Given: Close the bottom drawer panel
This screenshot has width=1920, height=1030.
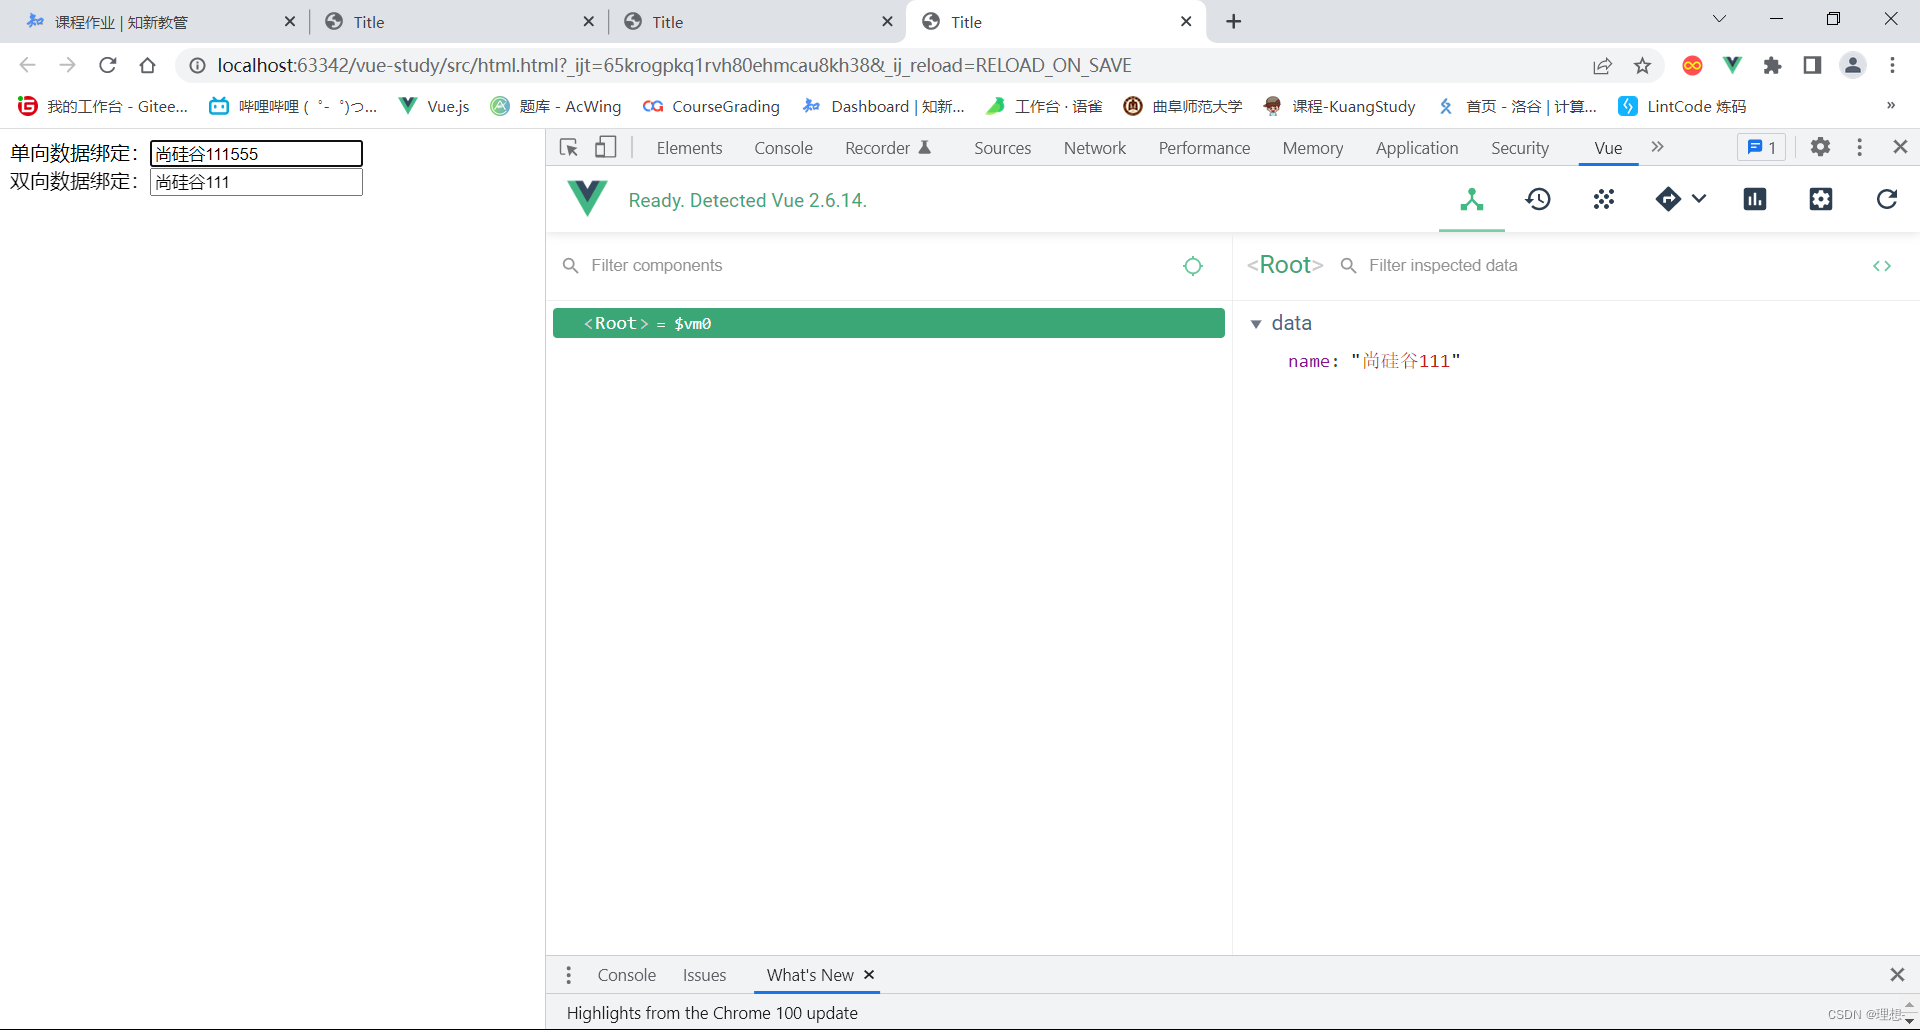Looking at the screenshot, I should [x=1897, y=974].
